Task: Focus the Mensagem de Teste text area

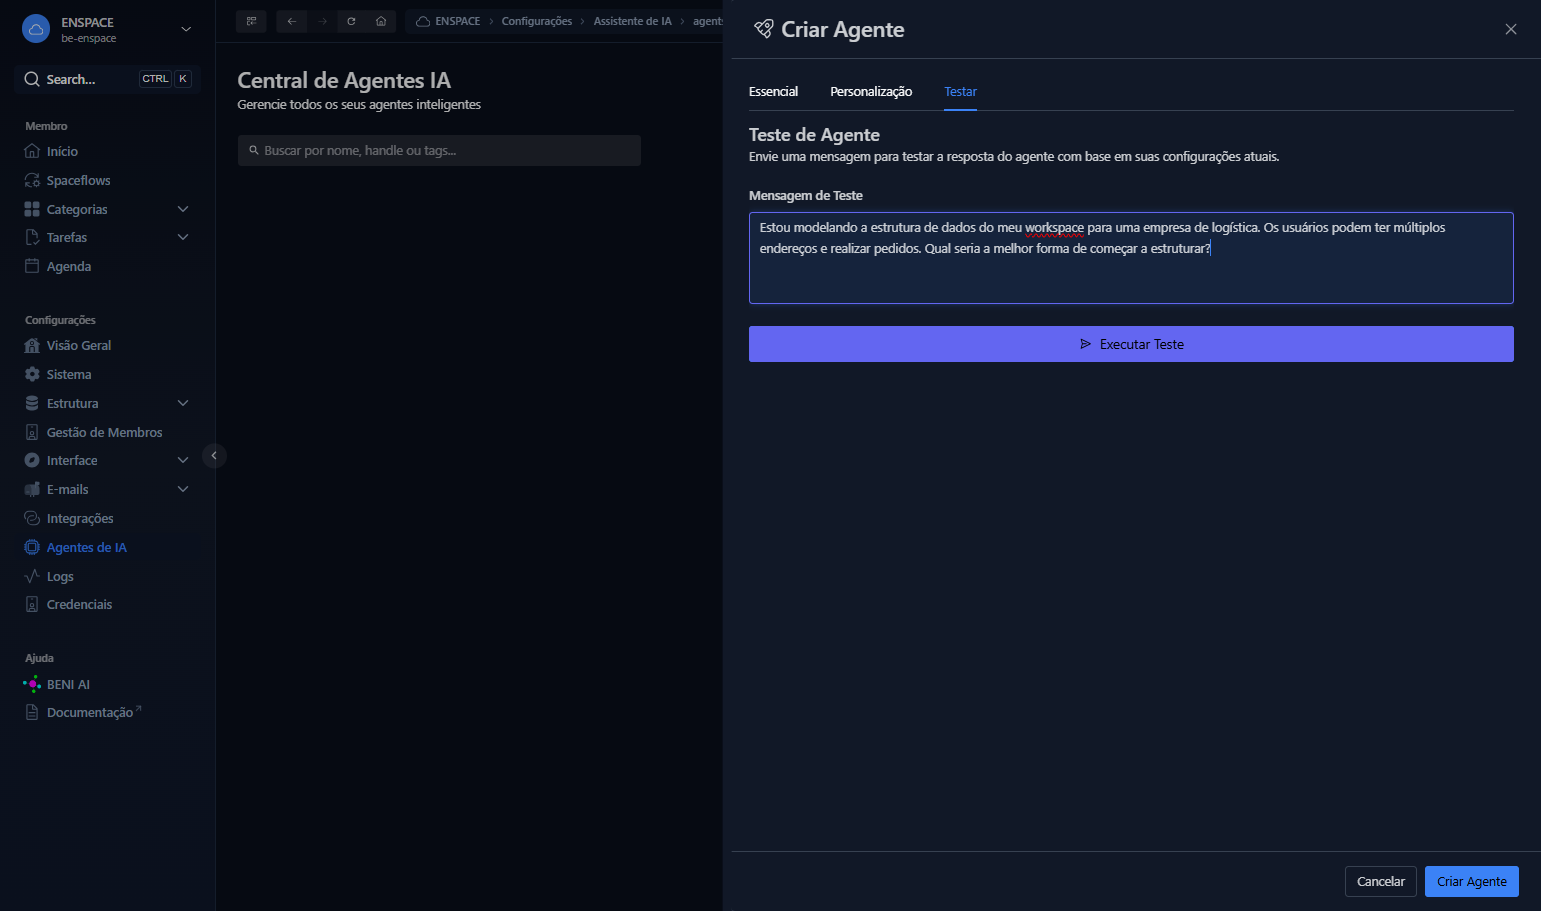Action: pyautogui.click(x=1131, y=258)
